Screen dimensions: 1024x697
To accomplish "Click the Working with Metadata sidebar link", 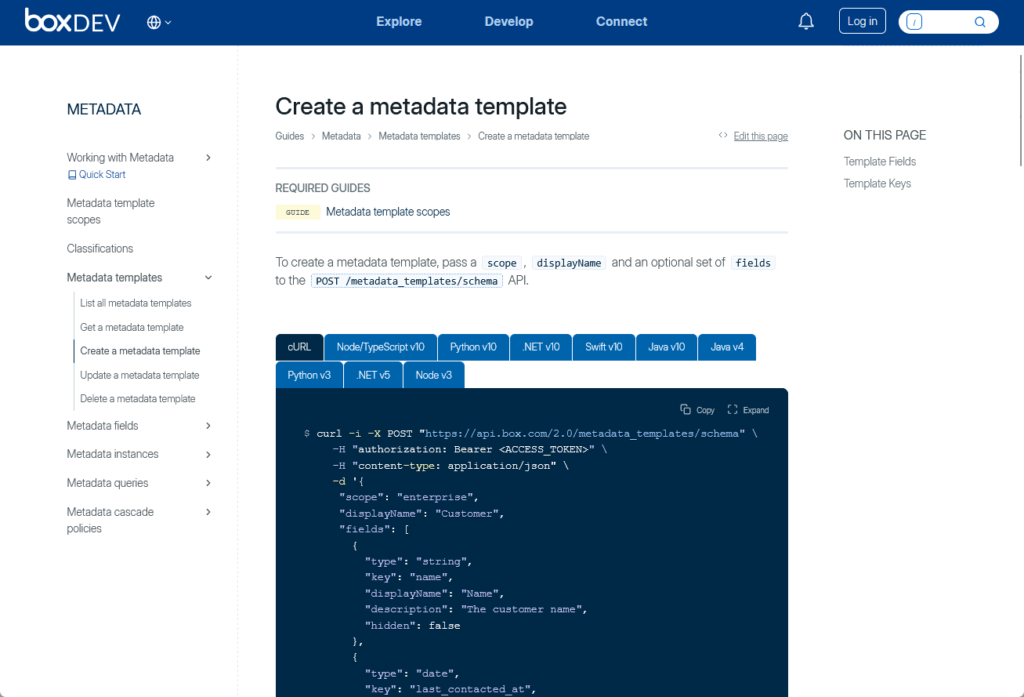I will (120, 157).
